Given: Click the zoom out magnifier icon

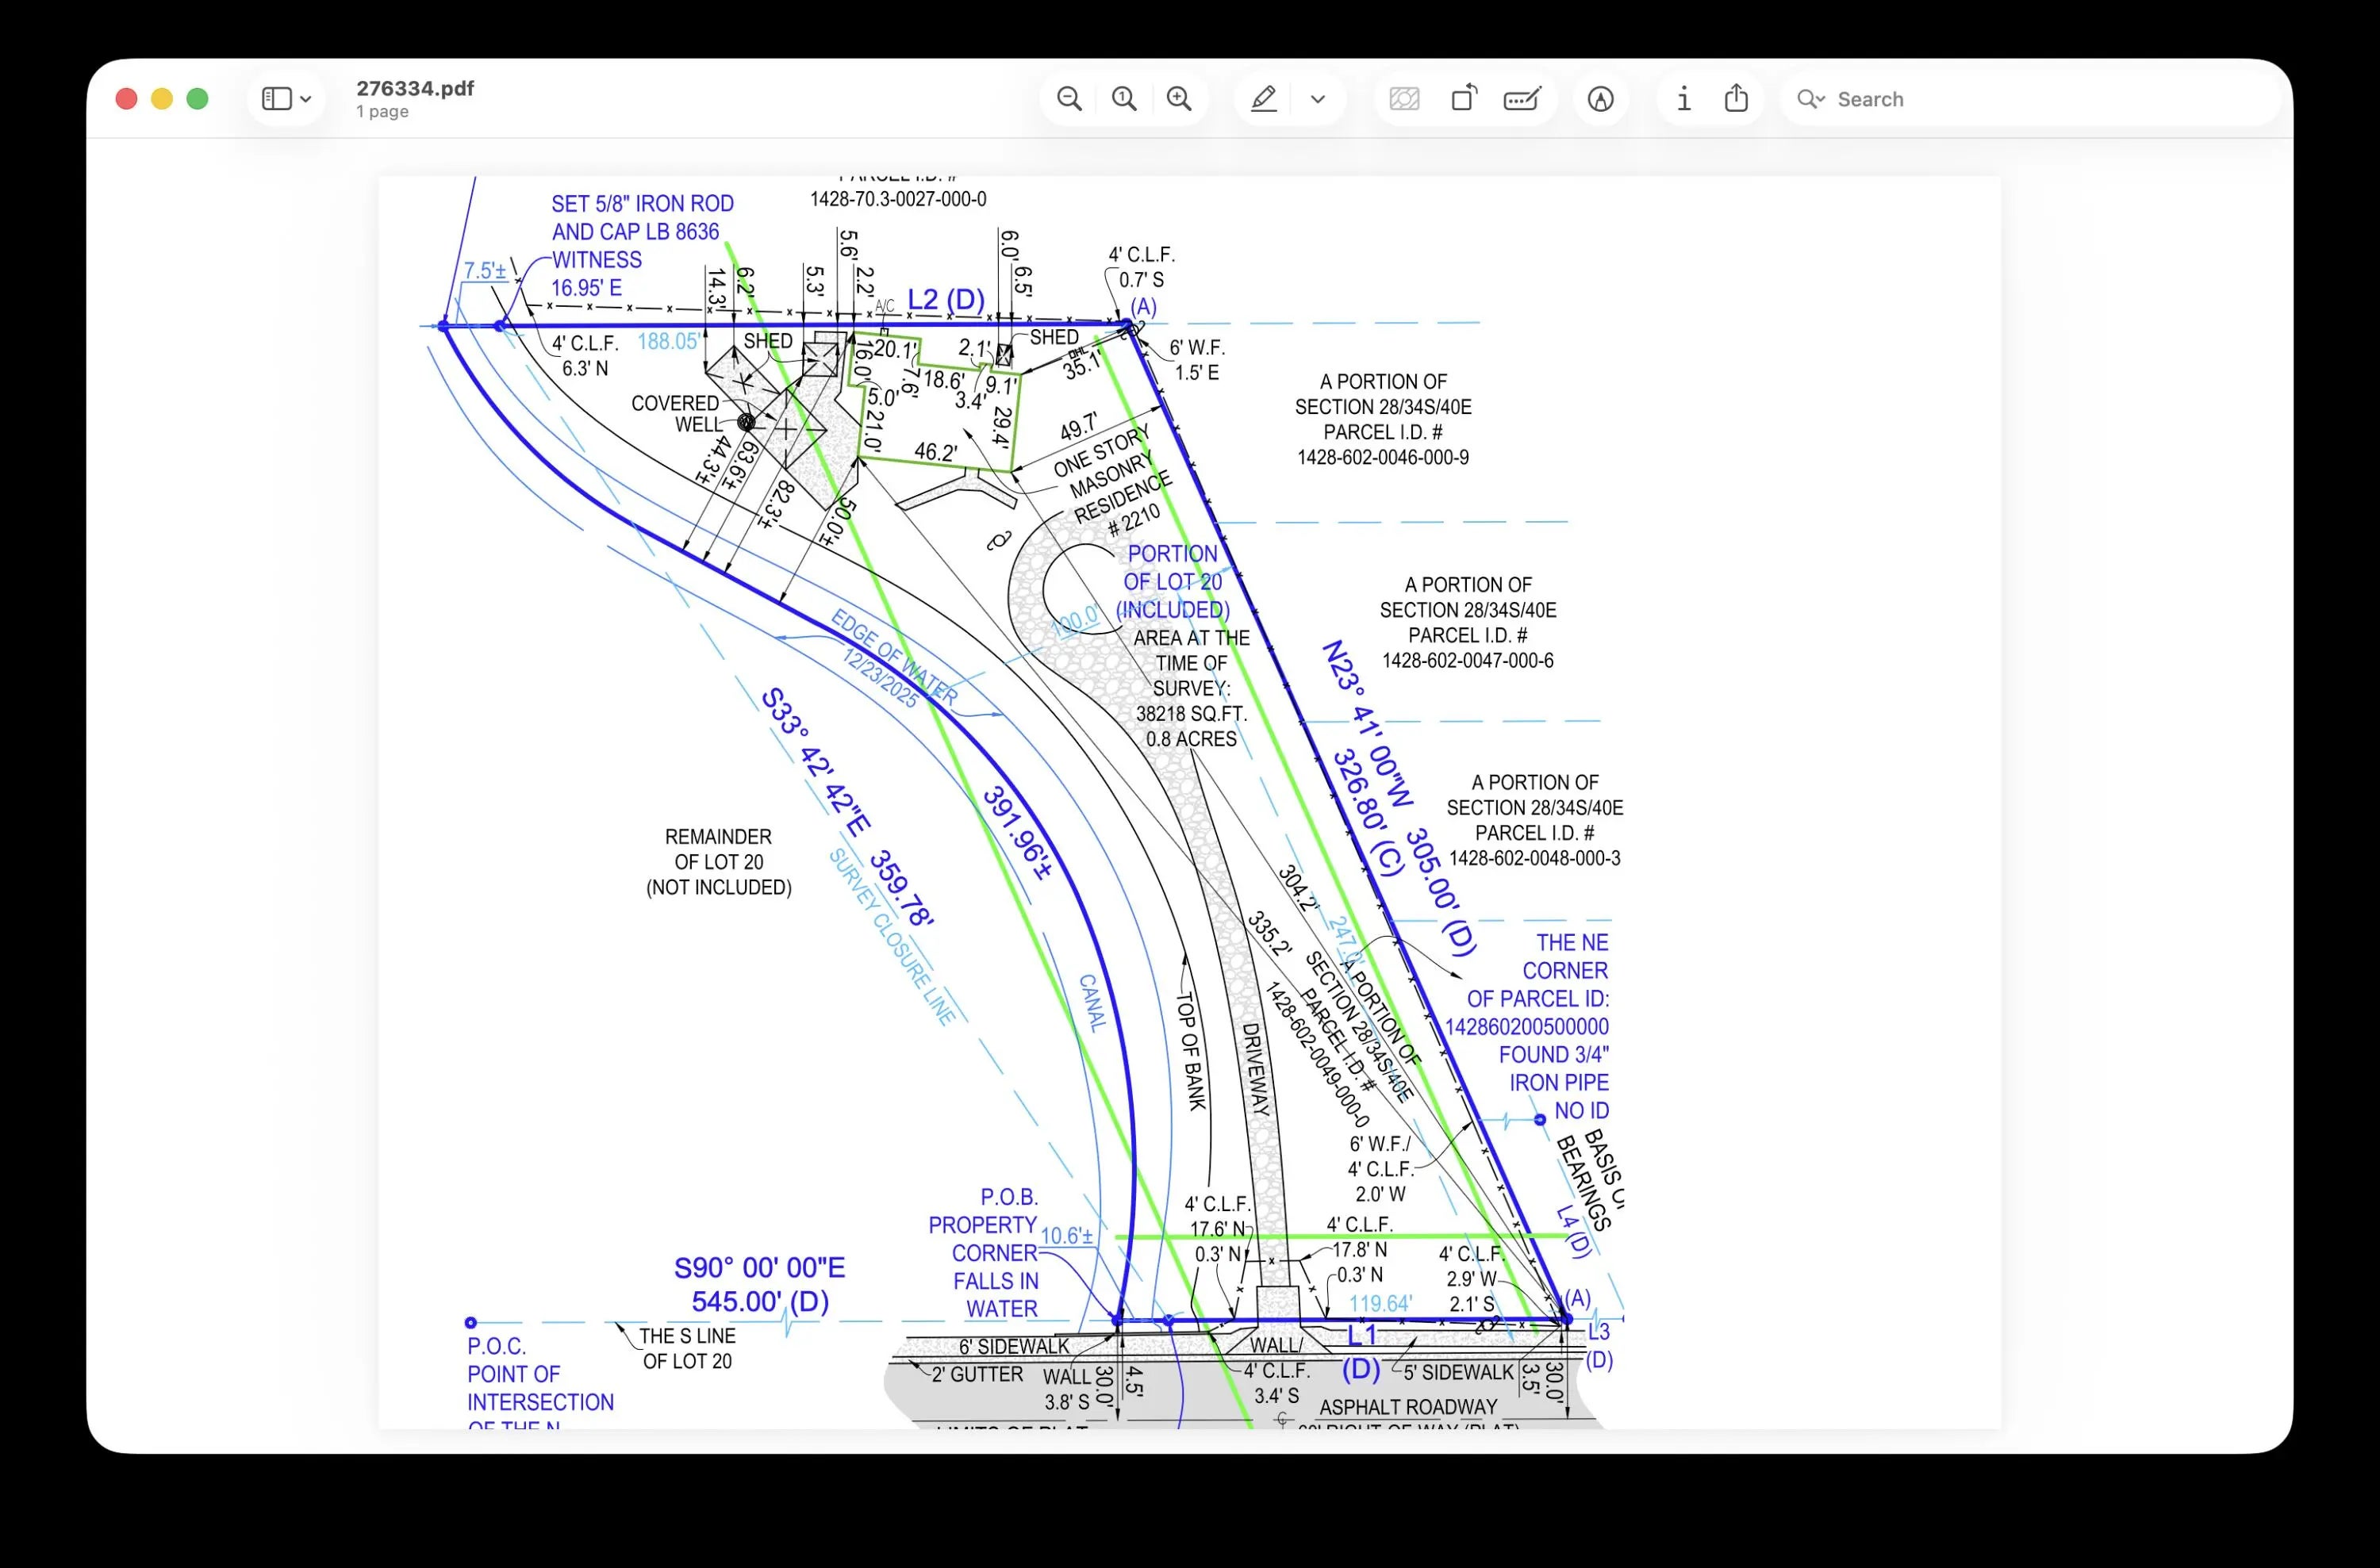Looking at the screenshot, I should pyautogui.click(x=1069, y=99).
